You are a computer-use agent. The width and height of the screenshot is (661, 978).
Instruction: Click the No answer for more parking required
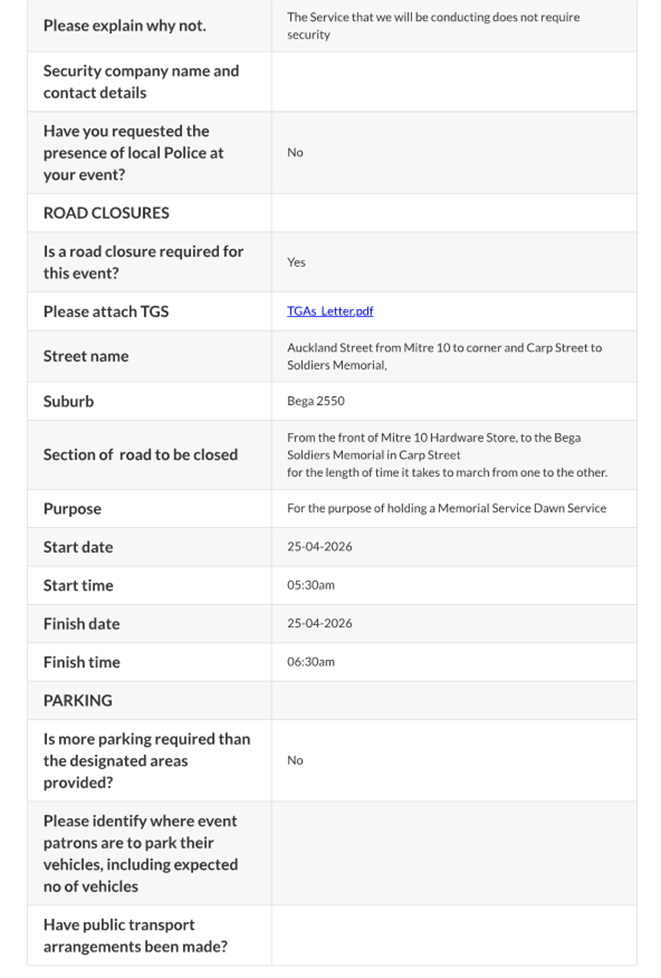[x=295, y=760]
